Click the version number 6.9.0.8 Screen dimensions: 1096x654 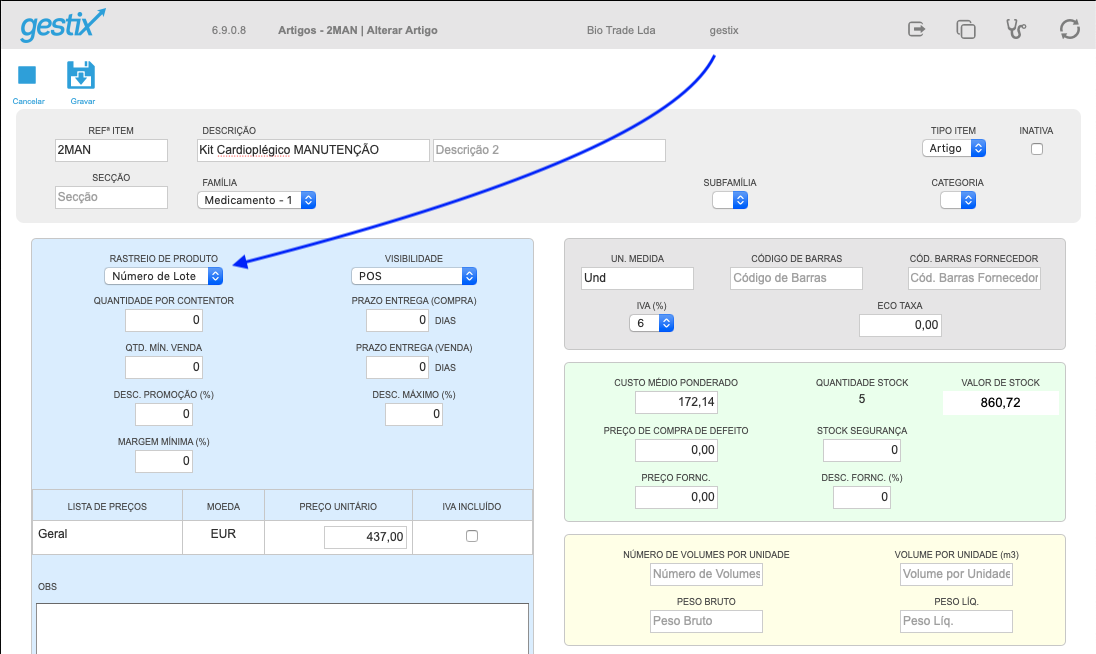(229, 30)
